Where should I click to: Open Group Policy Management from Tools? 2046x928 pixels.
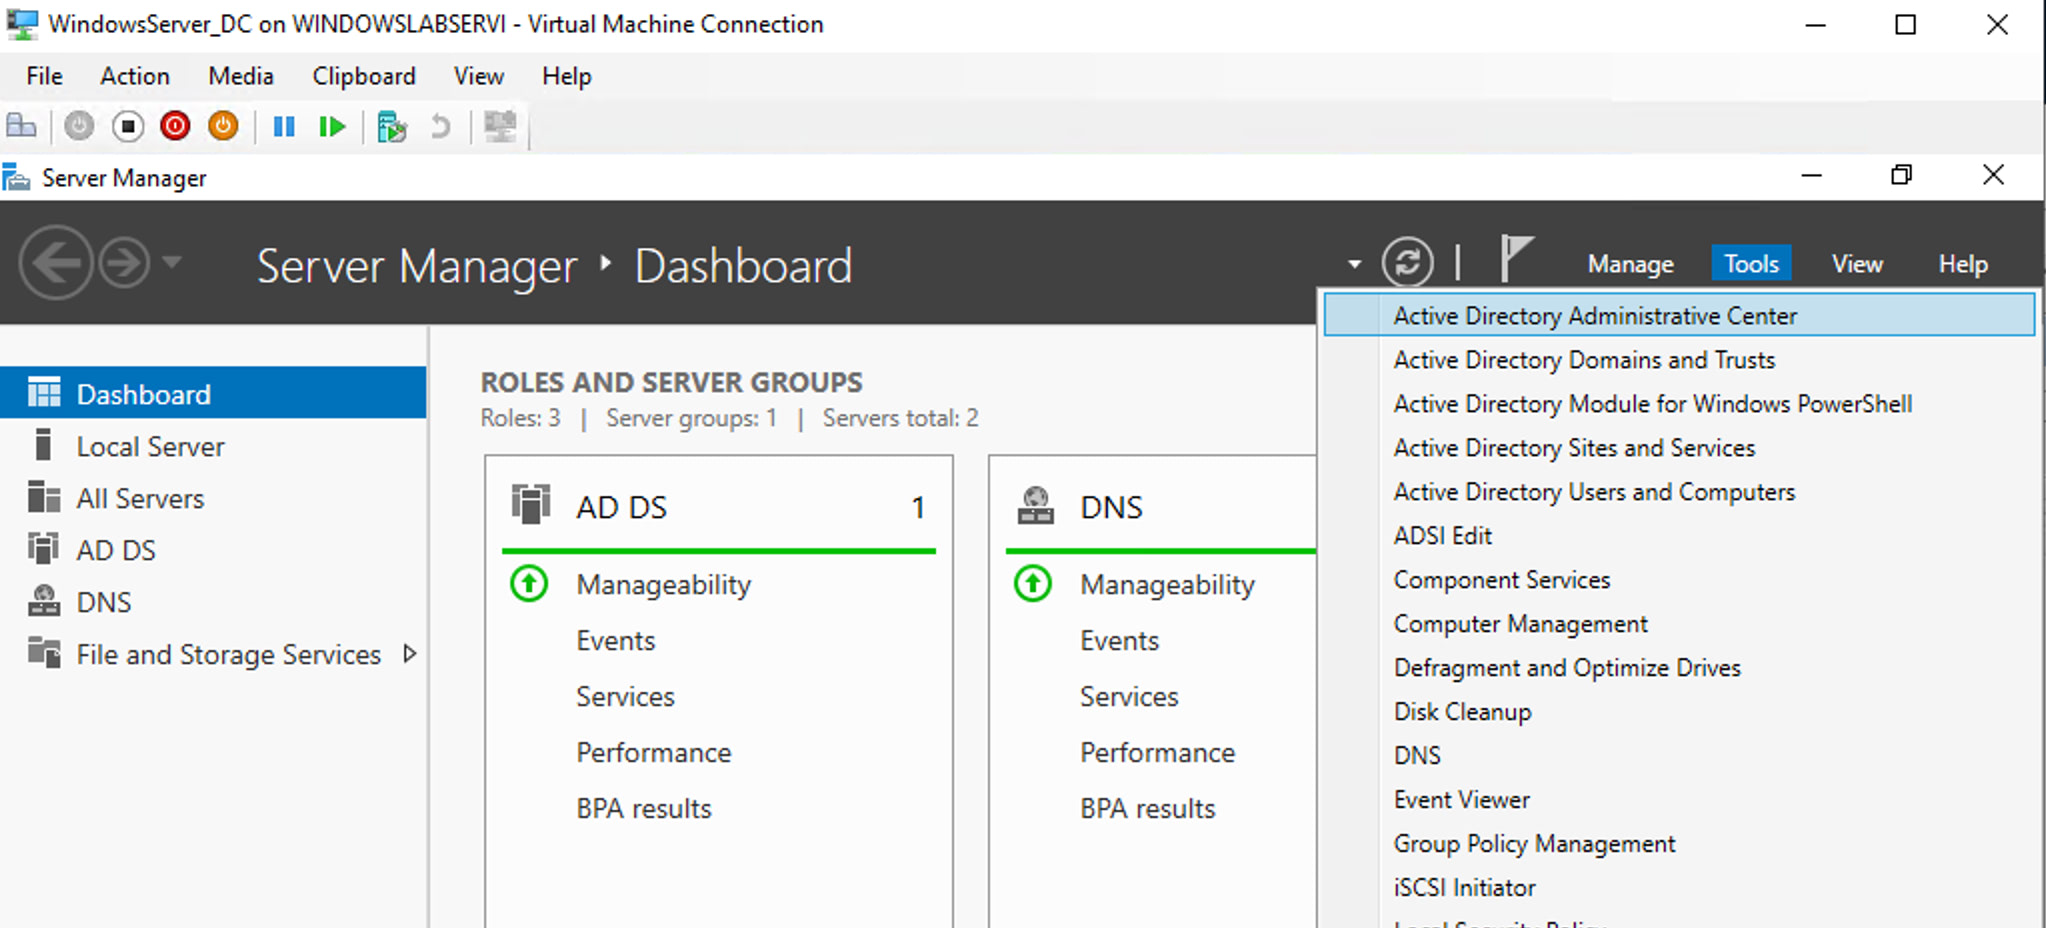point(1534,844)
